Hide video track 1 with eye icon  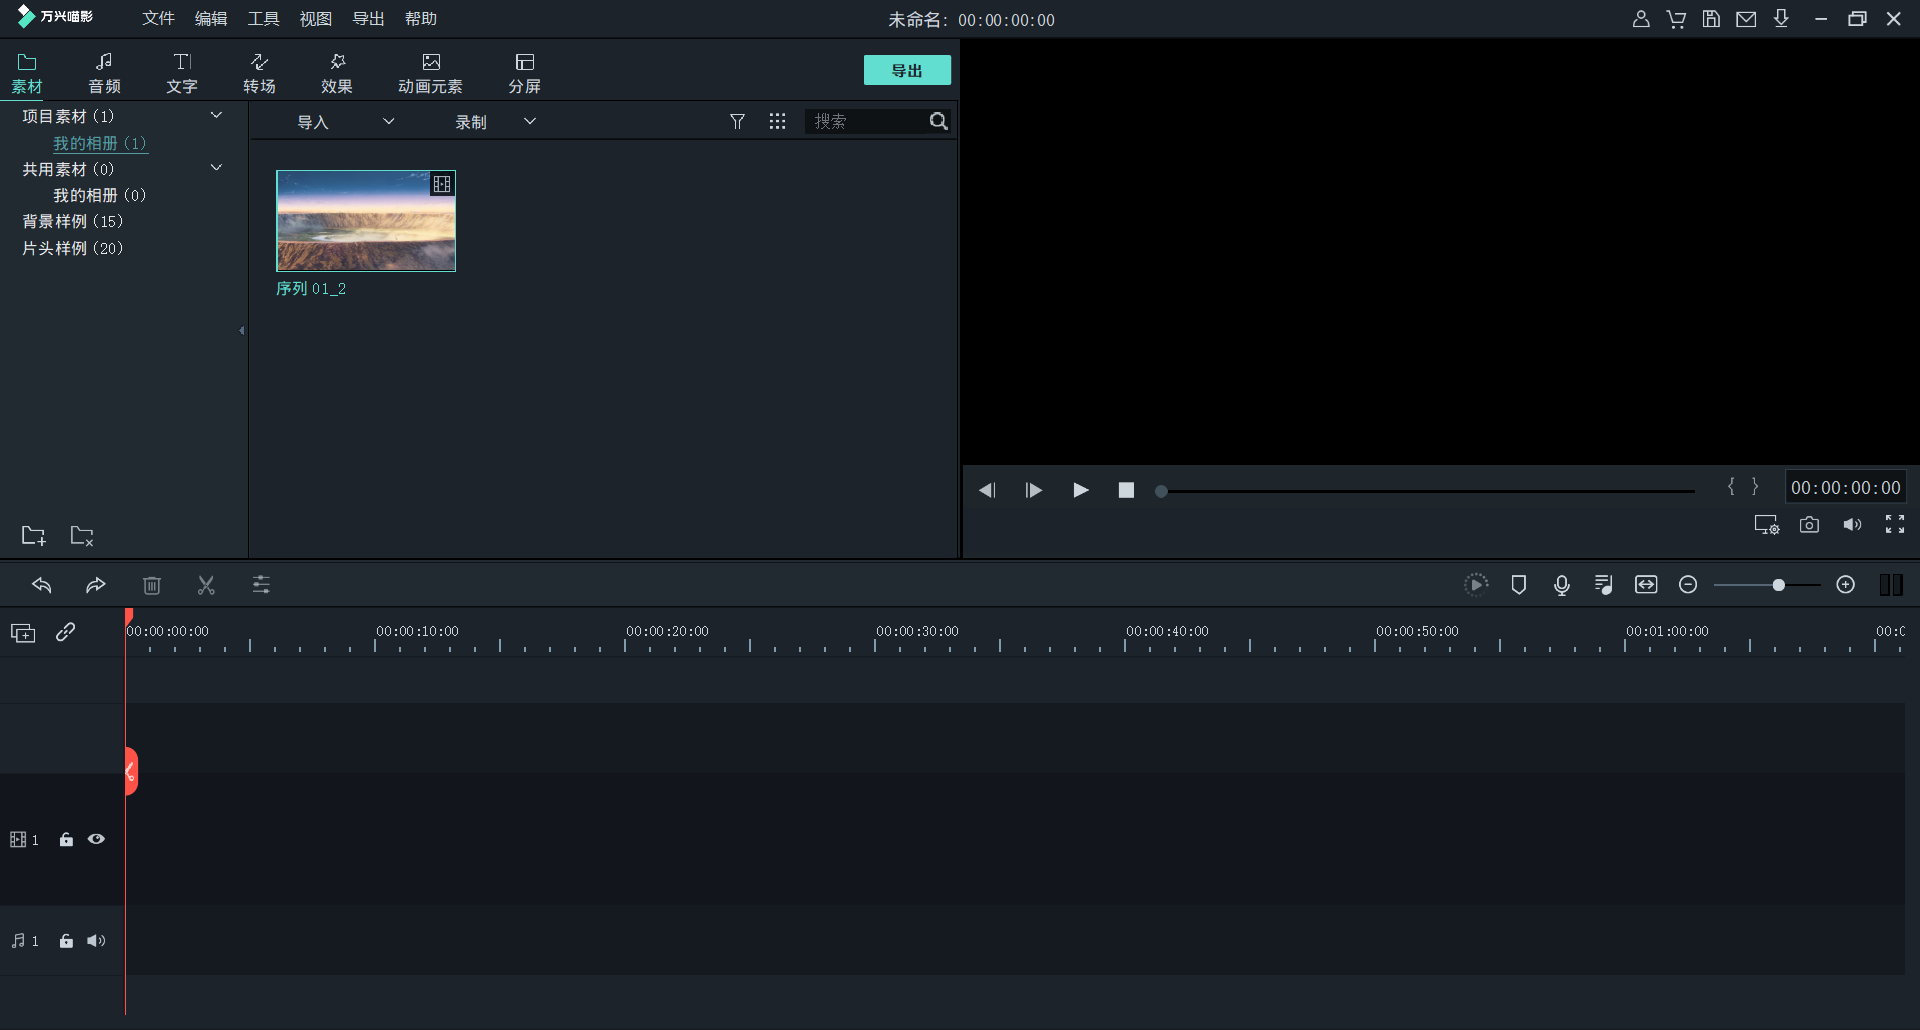click(96, 840)
